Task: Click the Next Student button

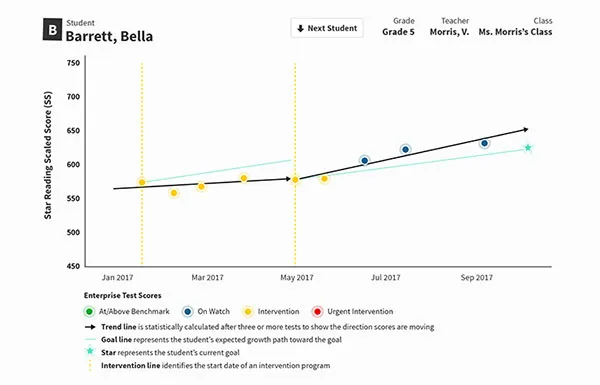Action: tap(327, 28)
